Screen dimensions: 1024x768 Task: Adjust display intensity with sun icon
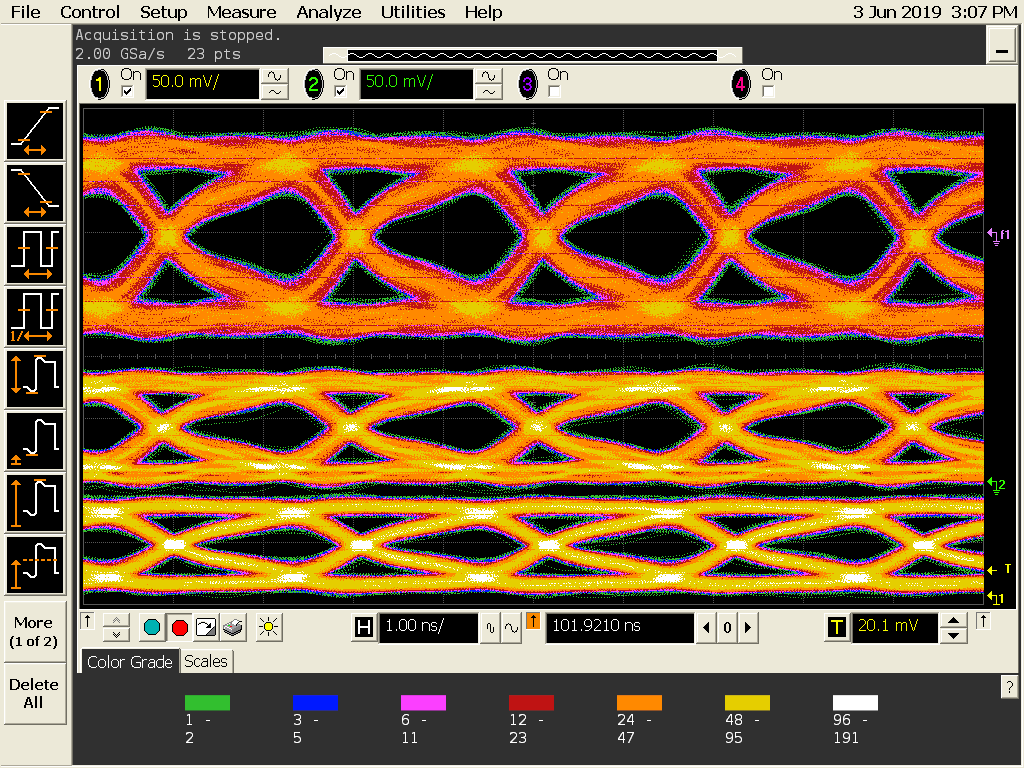[268, 628]
